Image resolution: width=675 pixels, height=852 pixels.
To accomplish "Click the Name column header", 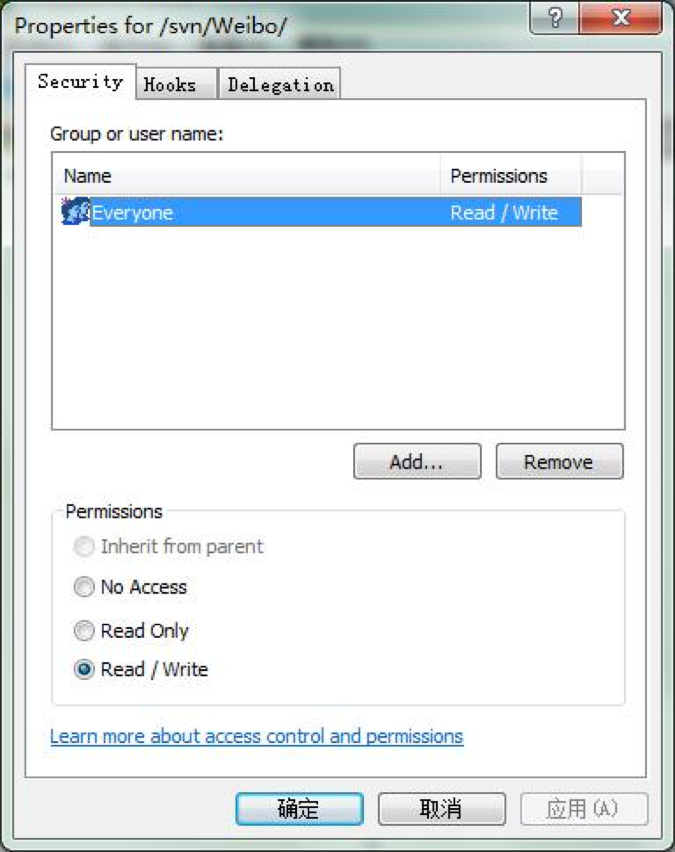I will pos(247,176).
